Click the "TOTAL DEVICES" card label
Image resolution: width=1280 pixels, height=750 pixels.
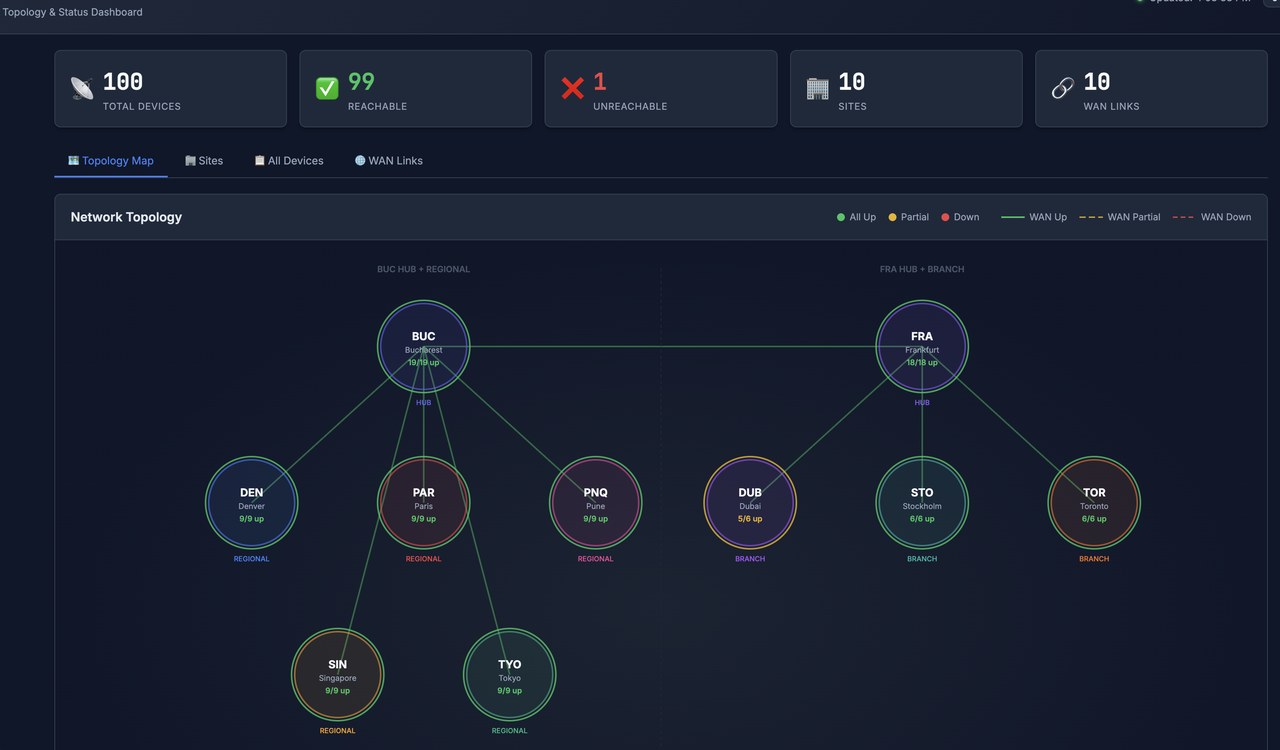142,106
